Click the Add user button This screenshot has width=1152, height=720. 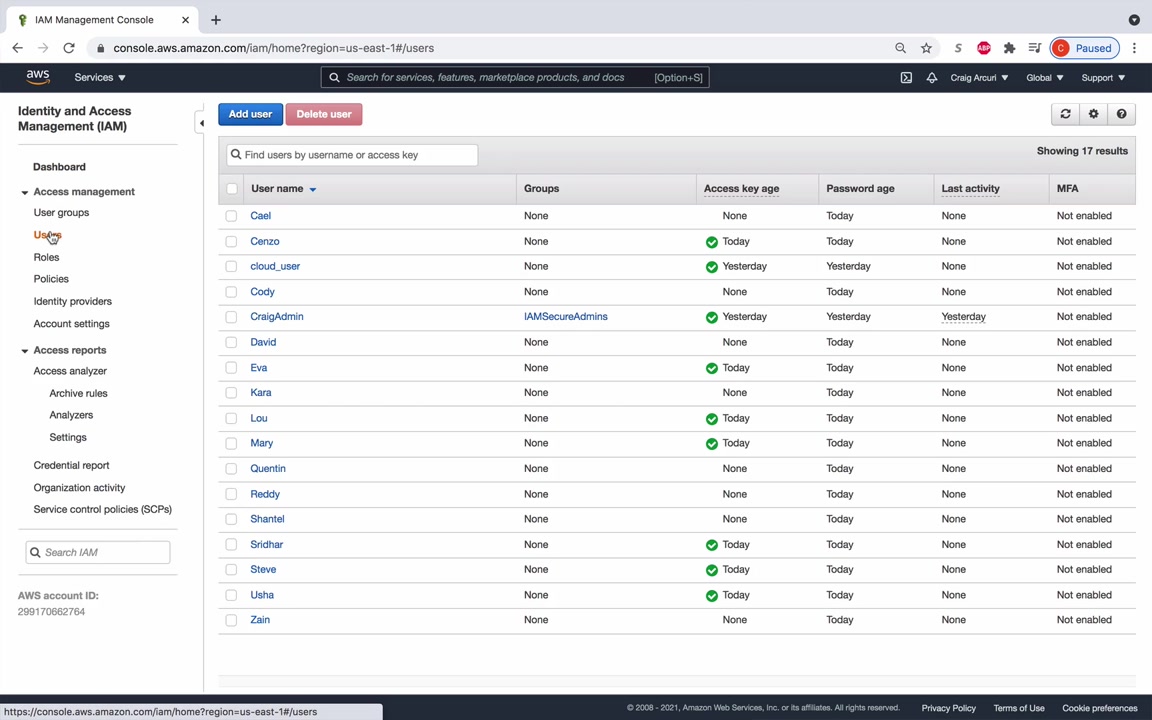(250, 114)
